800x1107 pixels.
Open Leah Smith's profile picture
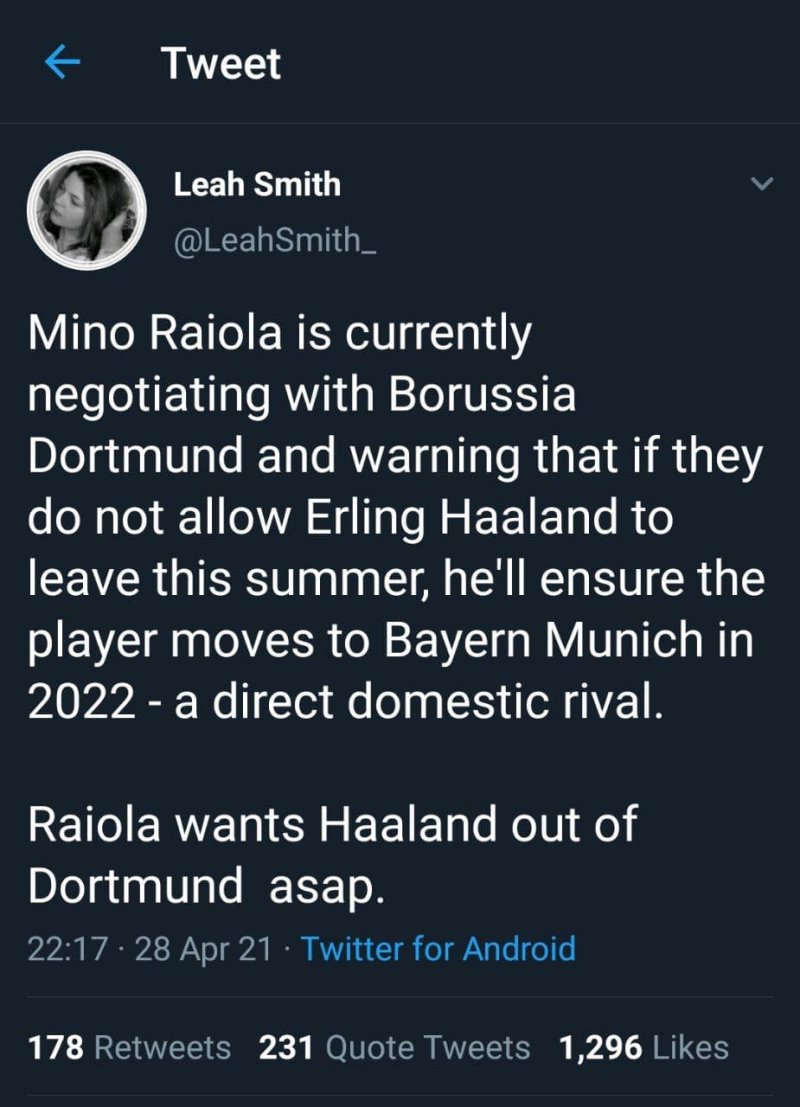86,211
